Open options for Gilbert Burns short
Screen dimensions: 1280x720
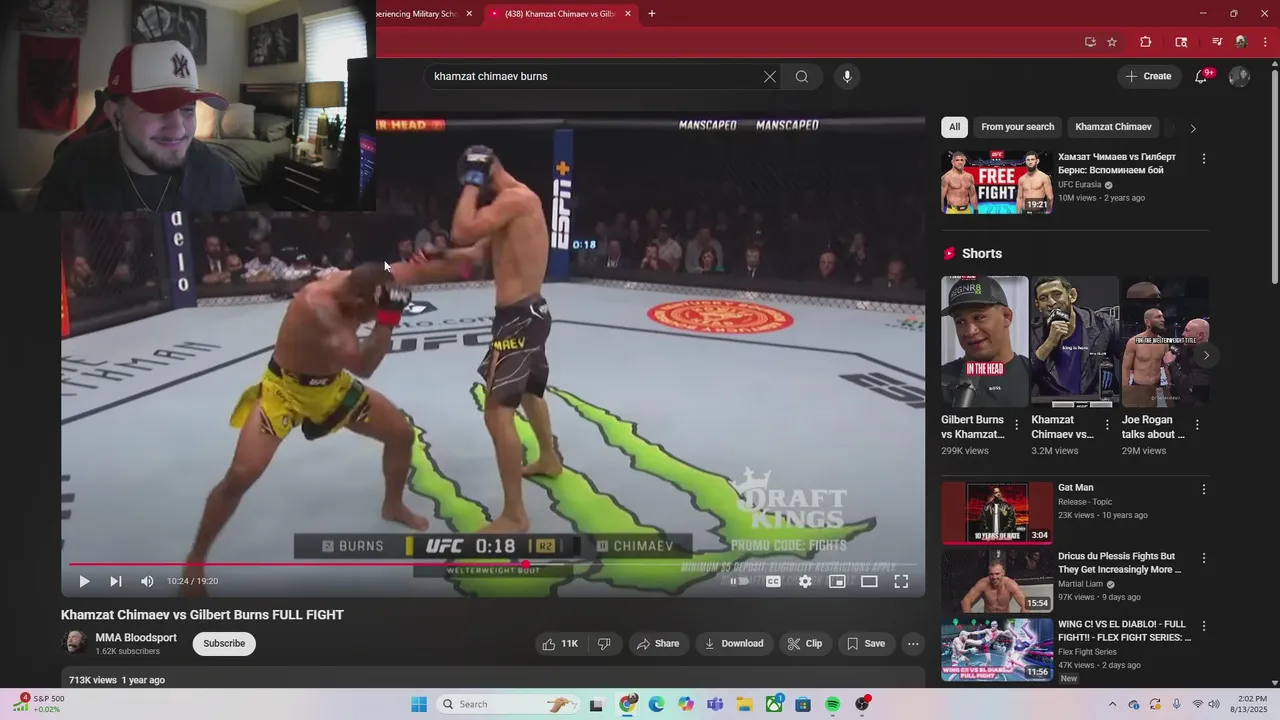[x=1017, y=425]
